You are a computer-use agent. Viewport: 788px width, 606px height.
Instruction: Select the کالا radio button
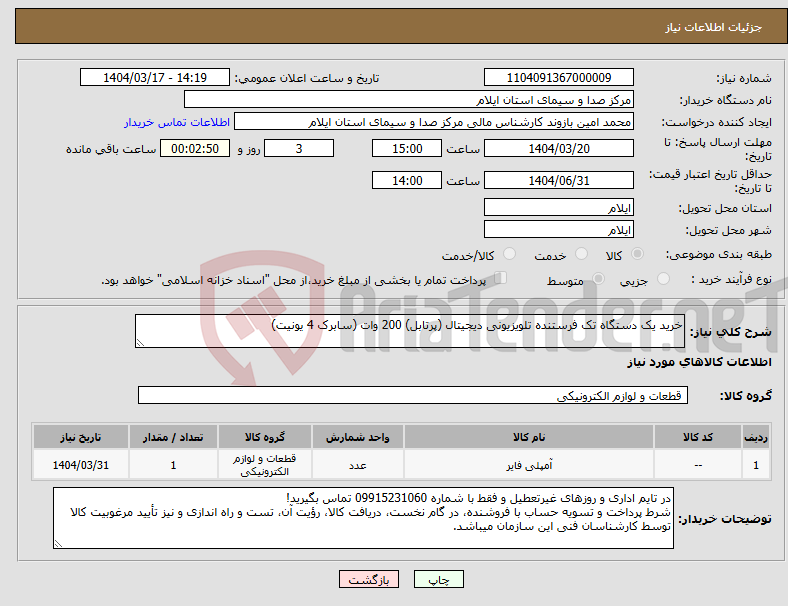click(637, 254)
